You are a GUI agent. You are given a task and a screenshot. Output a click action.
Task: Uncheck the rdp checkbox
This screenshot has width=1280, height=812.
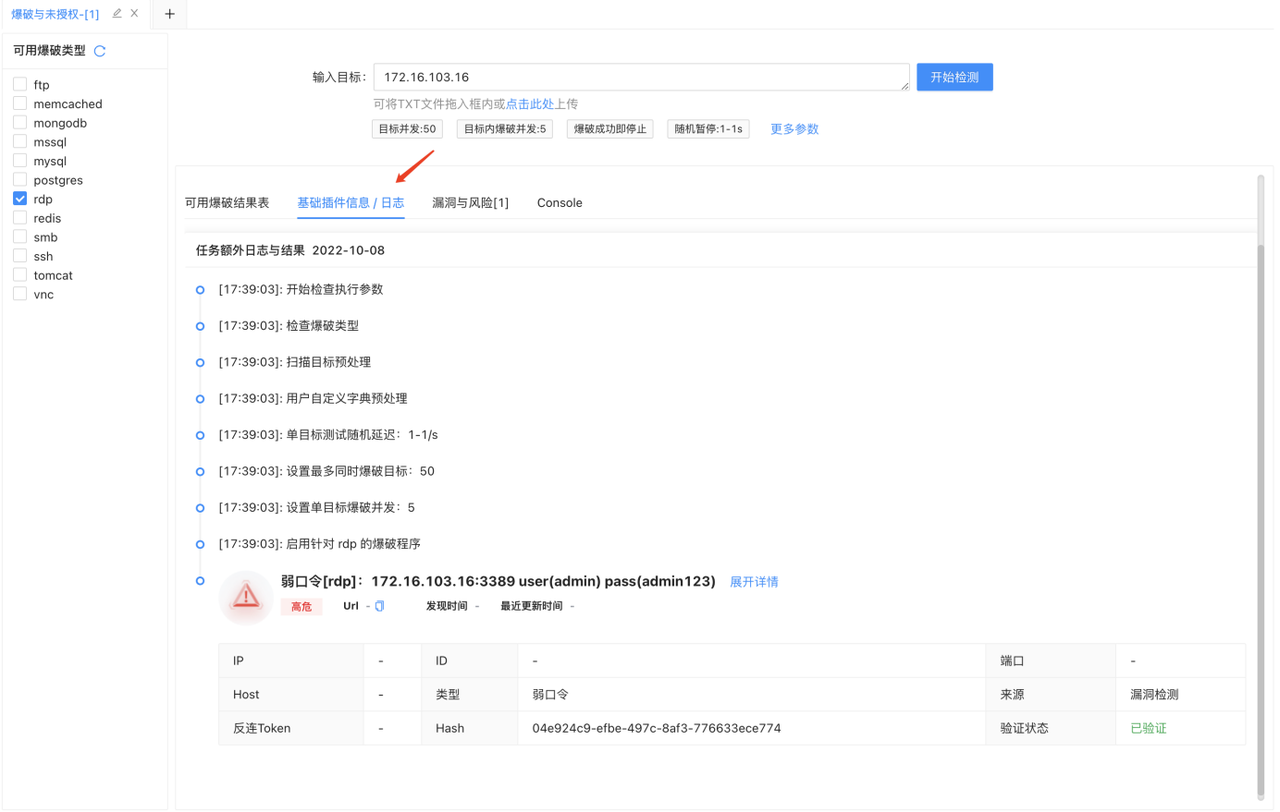tap(20, 199)
